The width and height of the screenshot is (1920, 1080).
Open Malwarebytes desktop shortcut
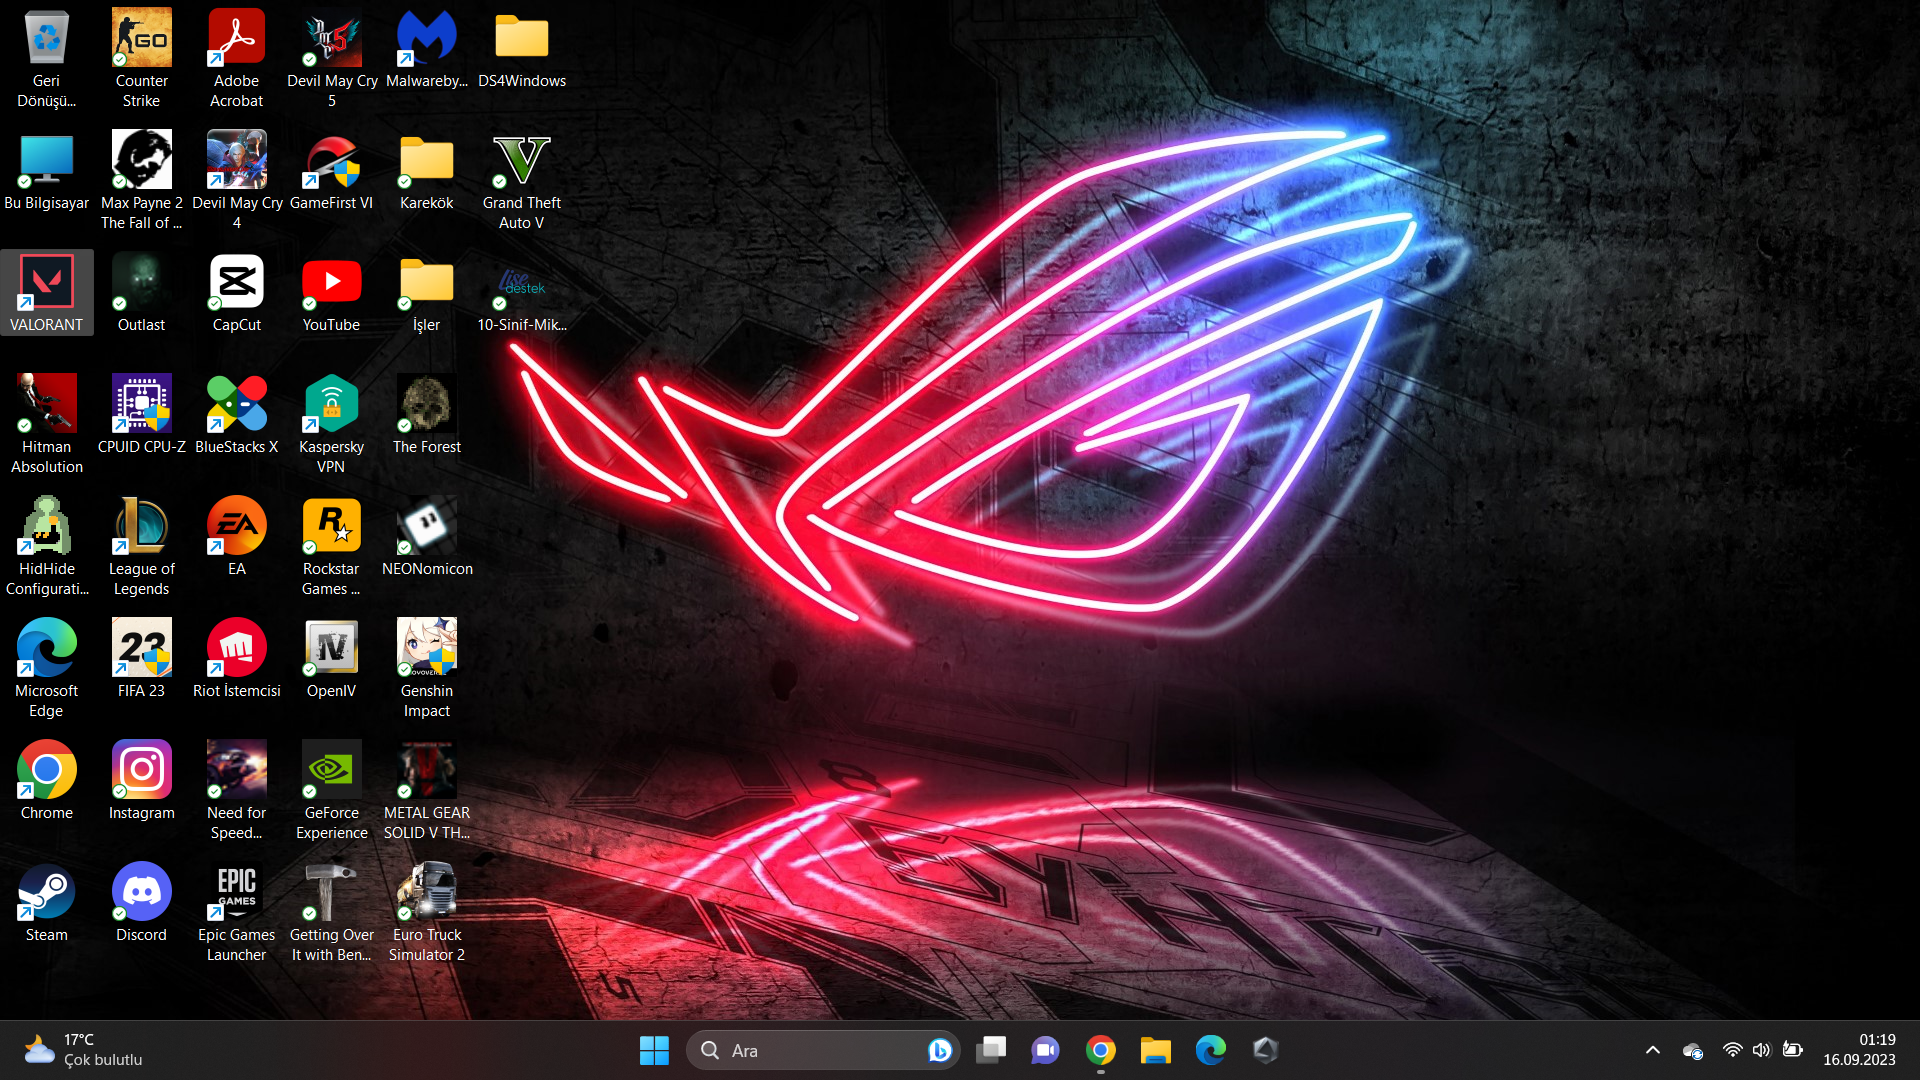426,48
